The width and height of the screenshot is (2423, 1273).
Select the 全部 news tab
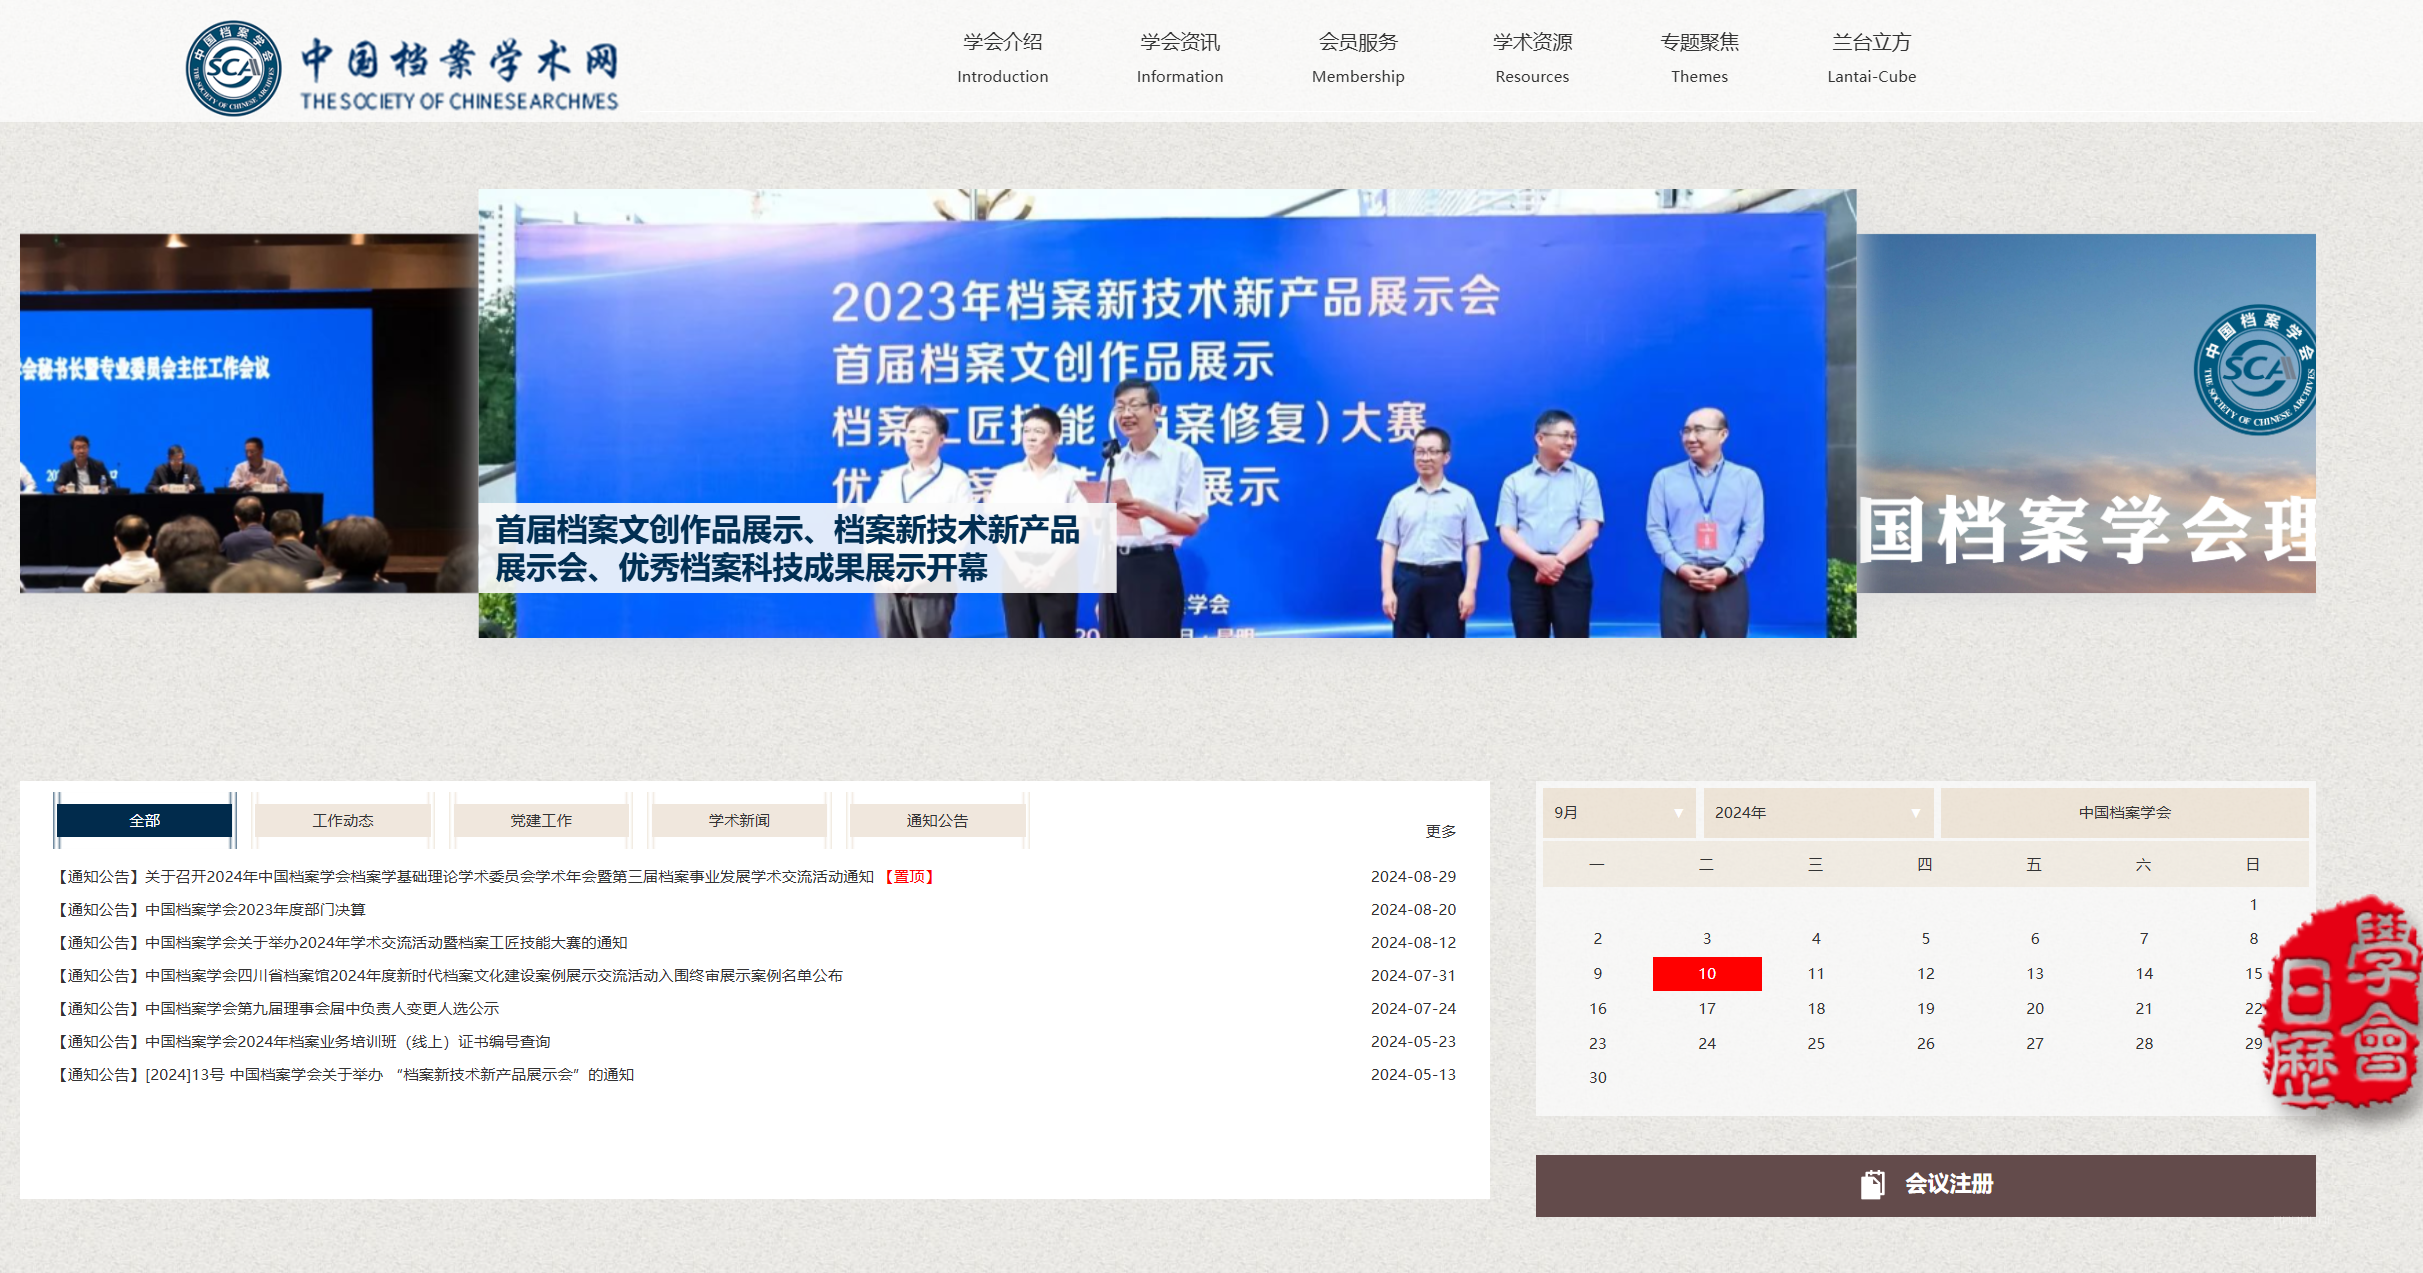[x=144, y=820]
